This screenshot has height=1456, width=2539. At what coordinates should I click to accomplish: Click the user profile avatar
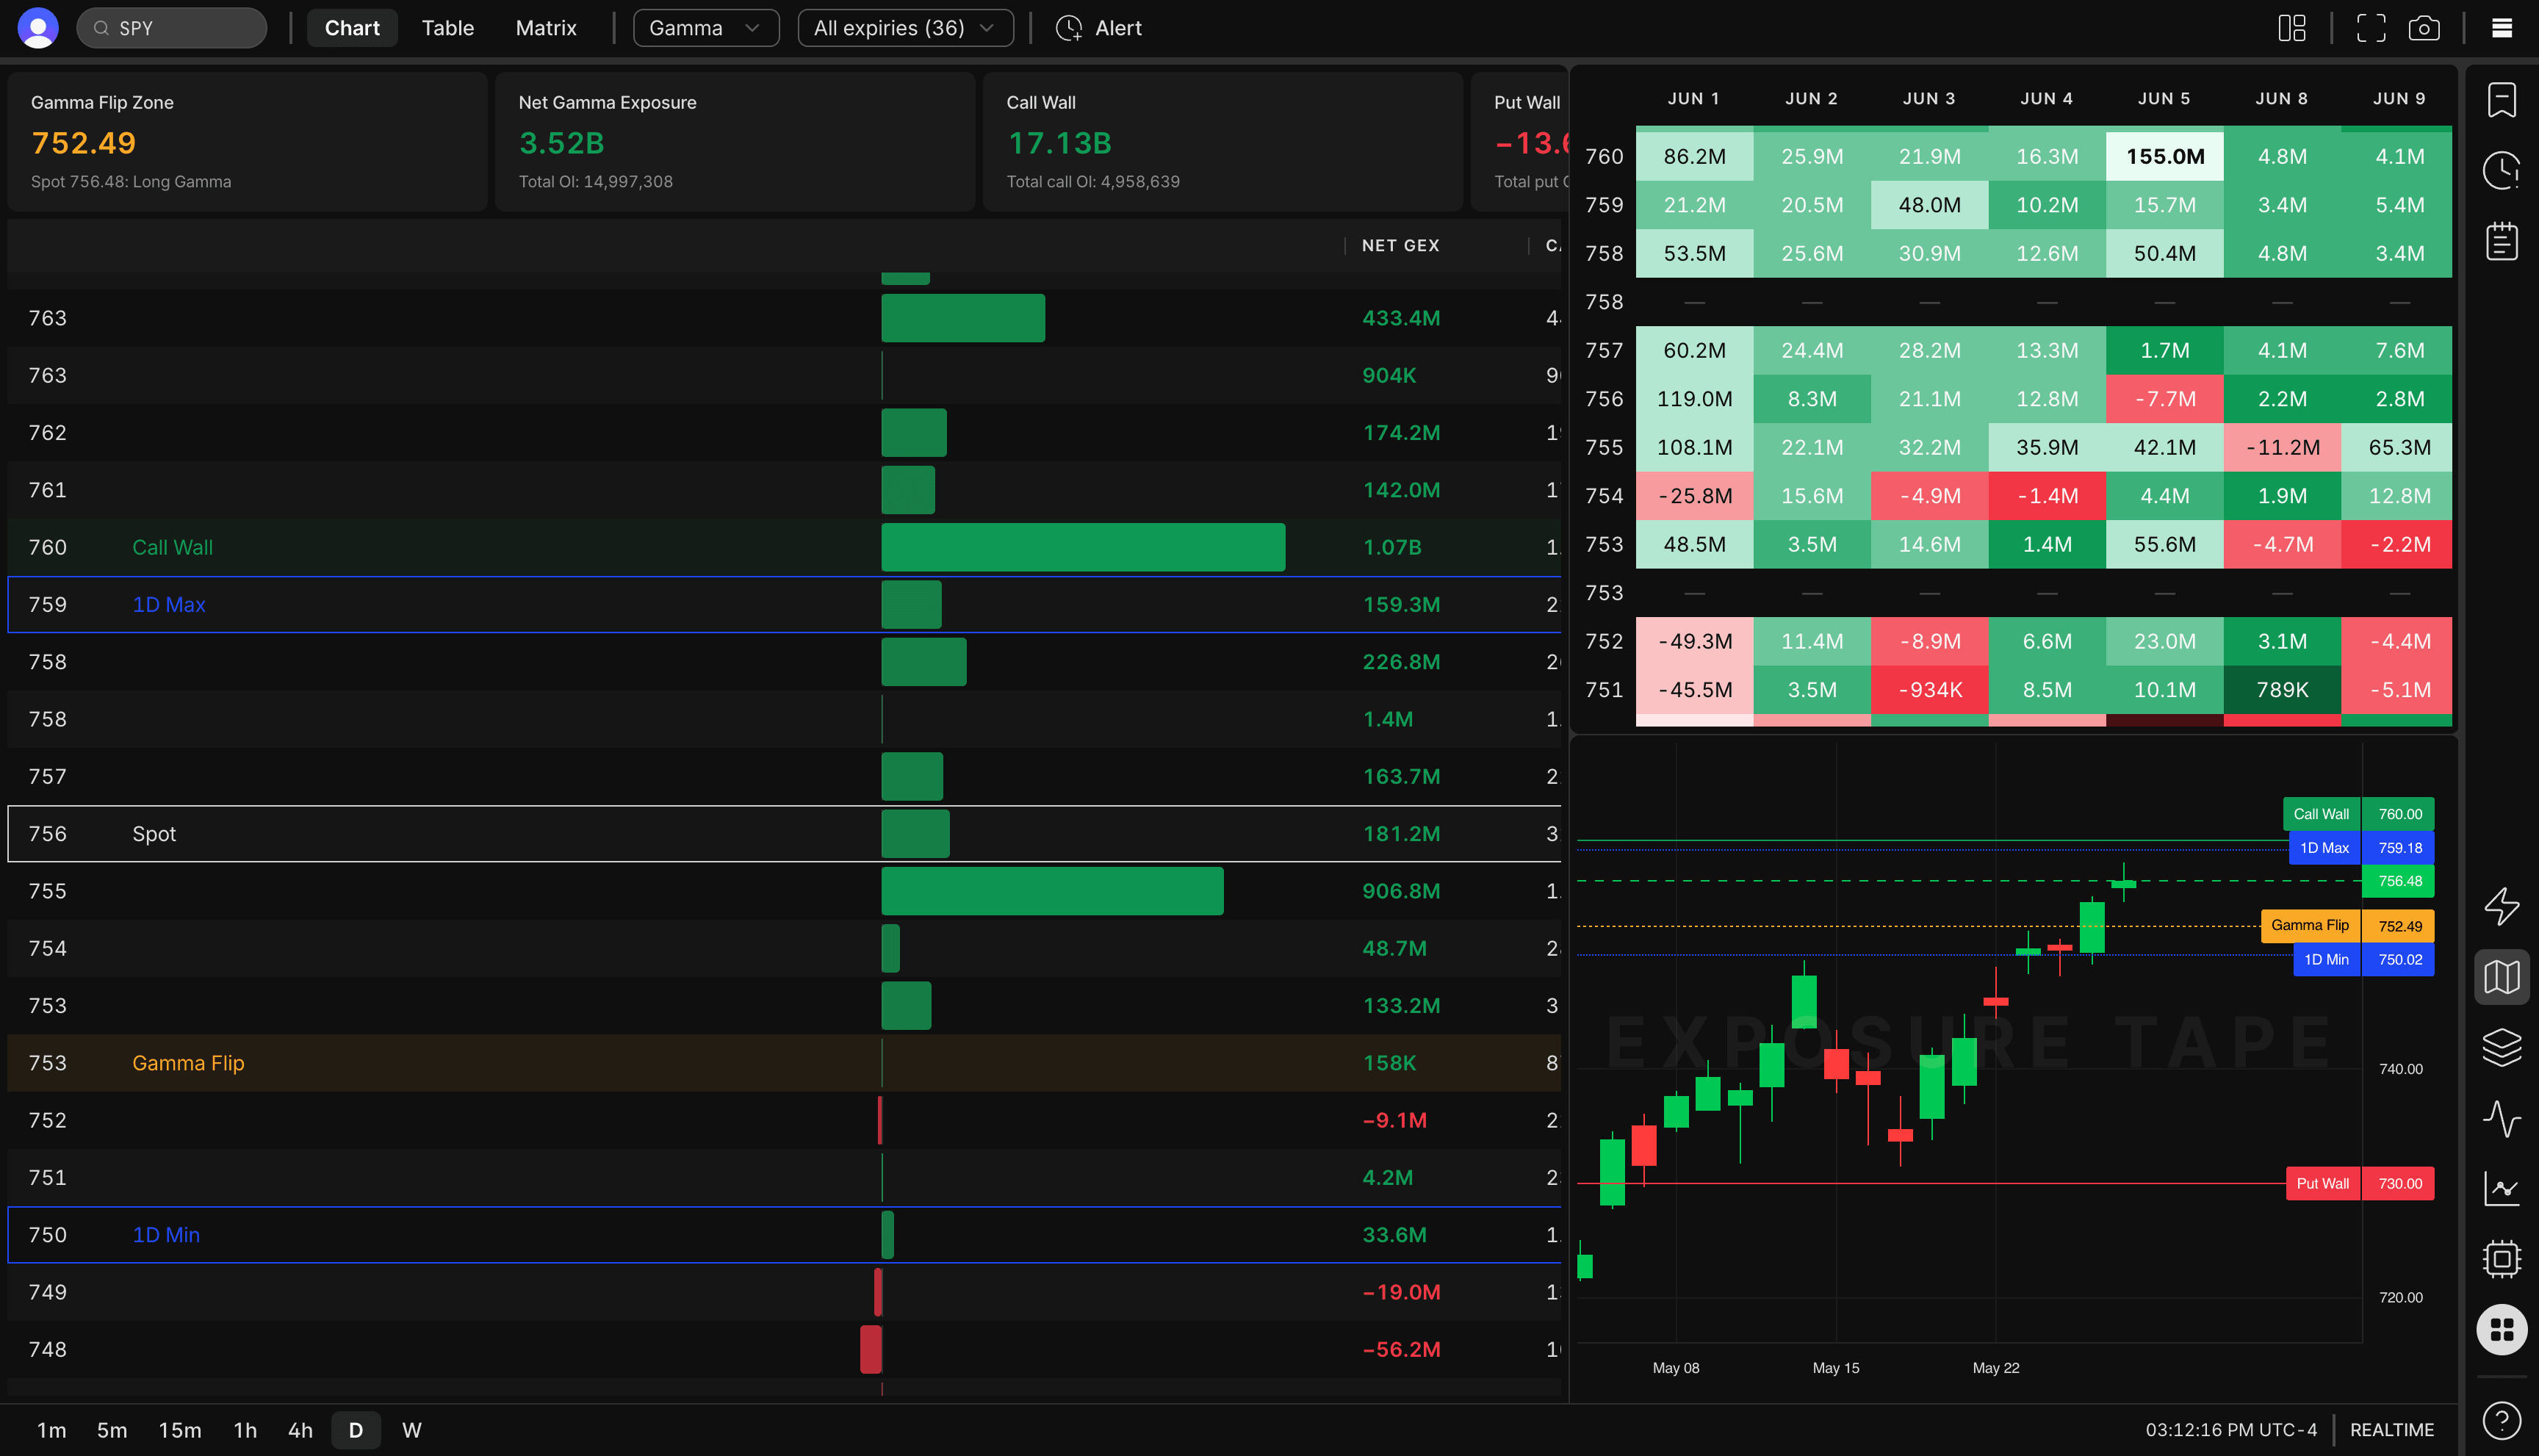pyautogui.click(x=38, y=28)
